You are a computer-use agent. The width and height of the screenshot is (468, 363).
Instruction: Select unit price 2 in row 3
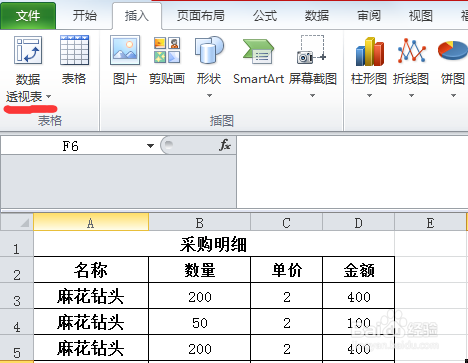tap(286, 296)
